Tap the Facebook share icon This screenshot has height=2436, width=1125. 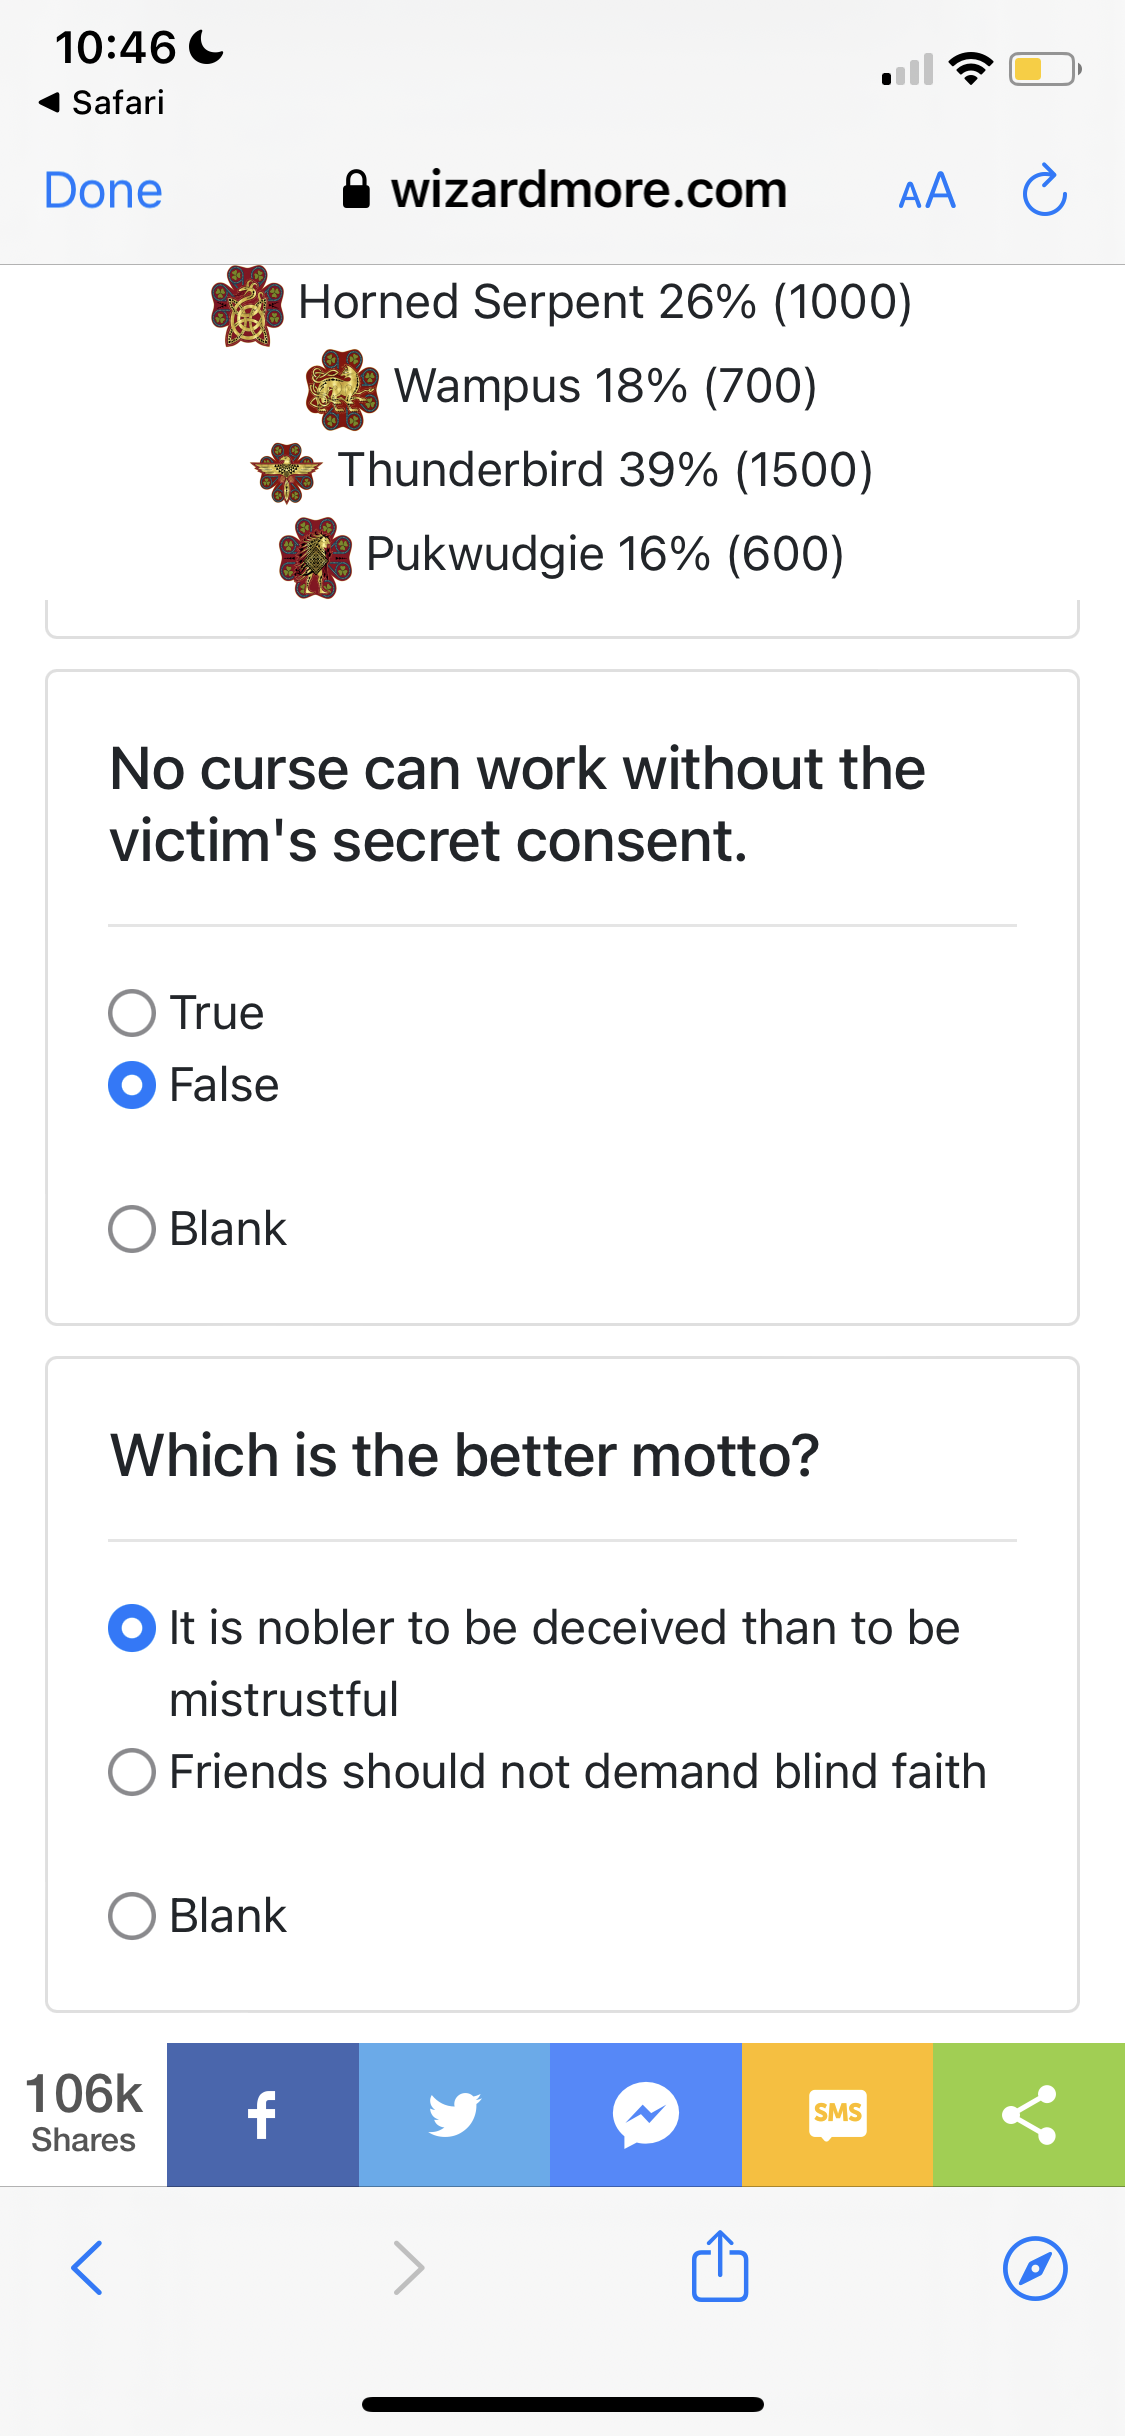click(262, 2114)
